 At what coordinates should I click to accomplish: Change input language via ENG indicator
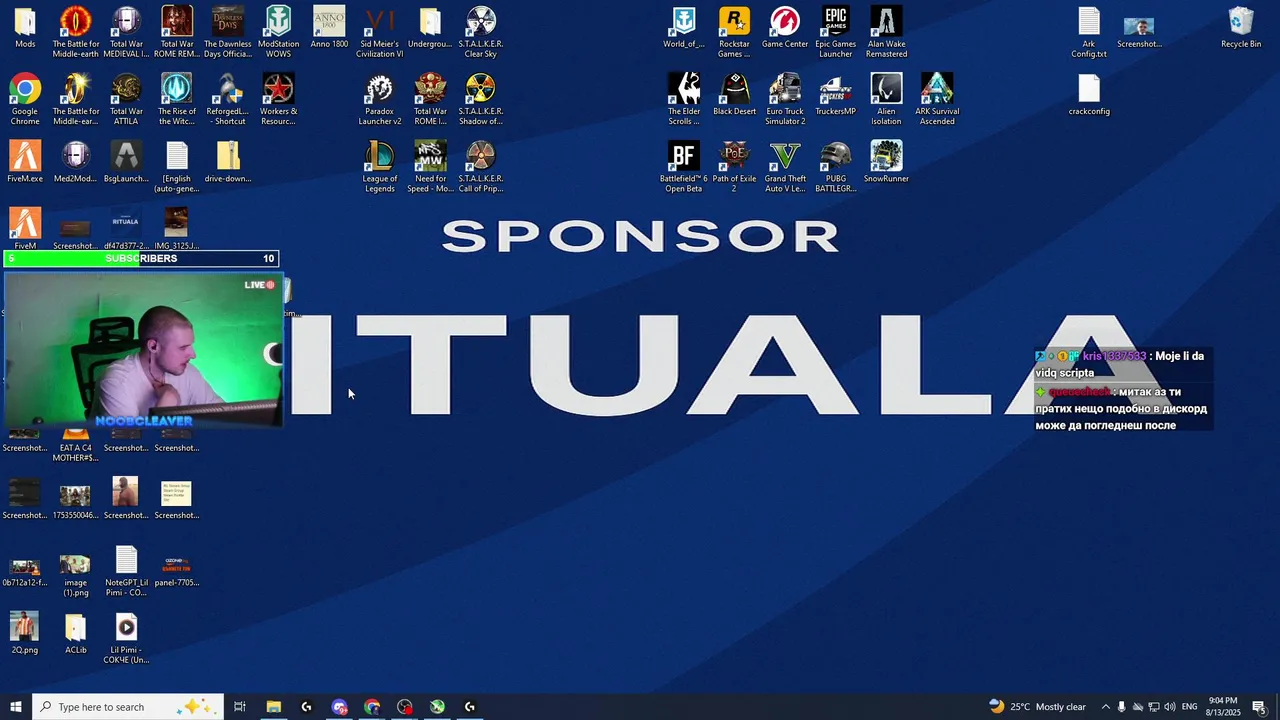click(x=1189, y=707)
